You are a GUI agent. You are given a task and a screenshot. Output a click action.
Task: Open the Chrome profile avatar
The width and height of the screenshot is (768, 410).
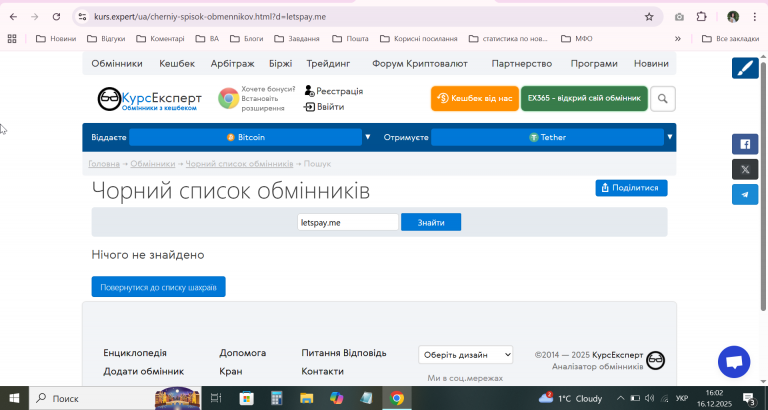733,17
